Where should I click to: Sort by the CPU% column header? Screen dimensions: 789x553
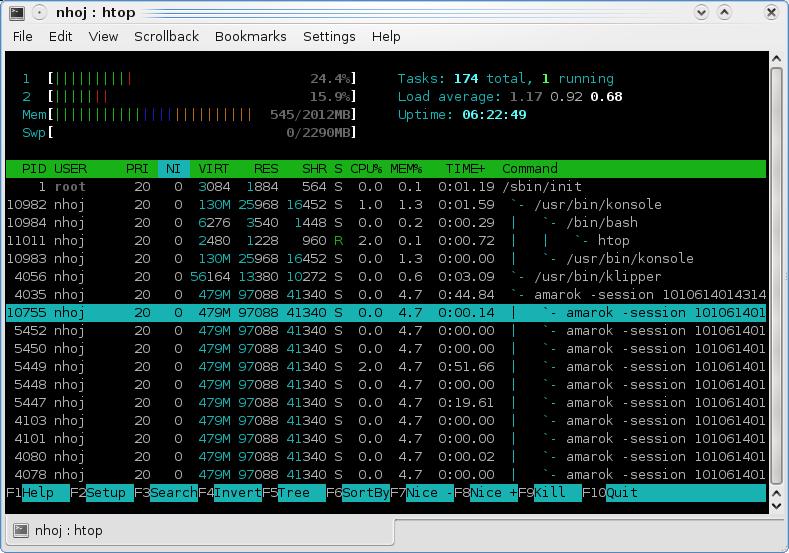[366, 168]
